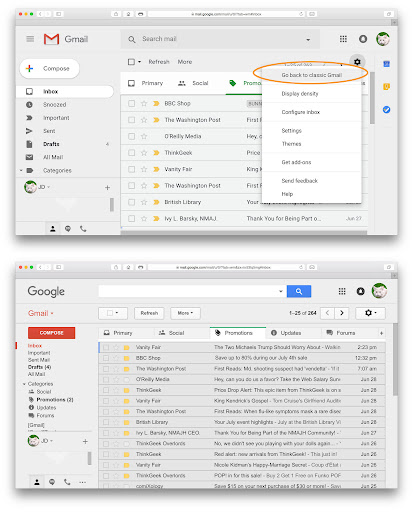This screenshot has width=413, height=512.
Task: Open select-all dropdown arrow in new Gmail toolbar
Action: coord(139,62)
